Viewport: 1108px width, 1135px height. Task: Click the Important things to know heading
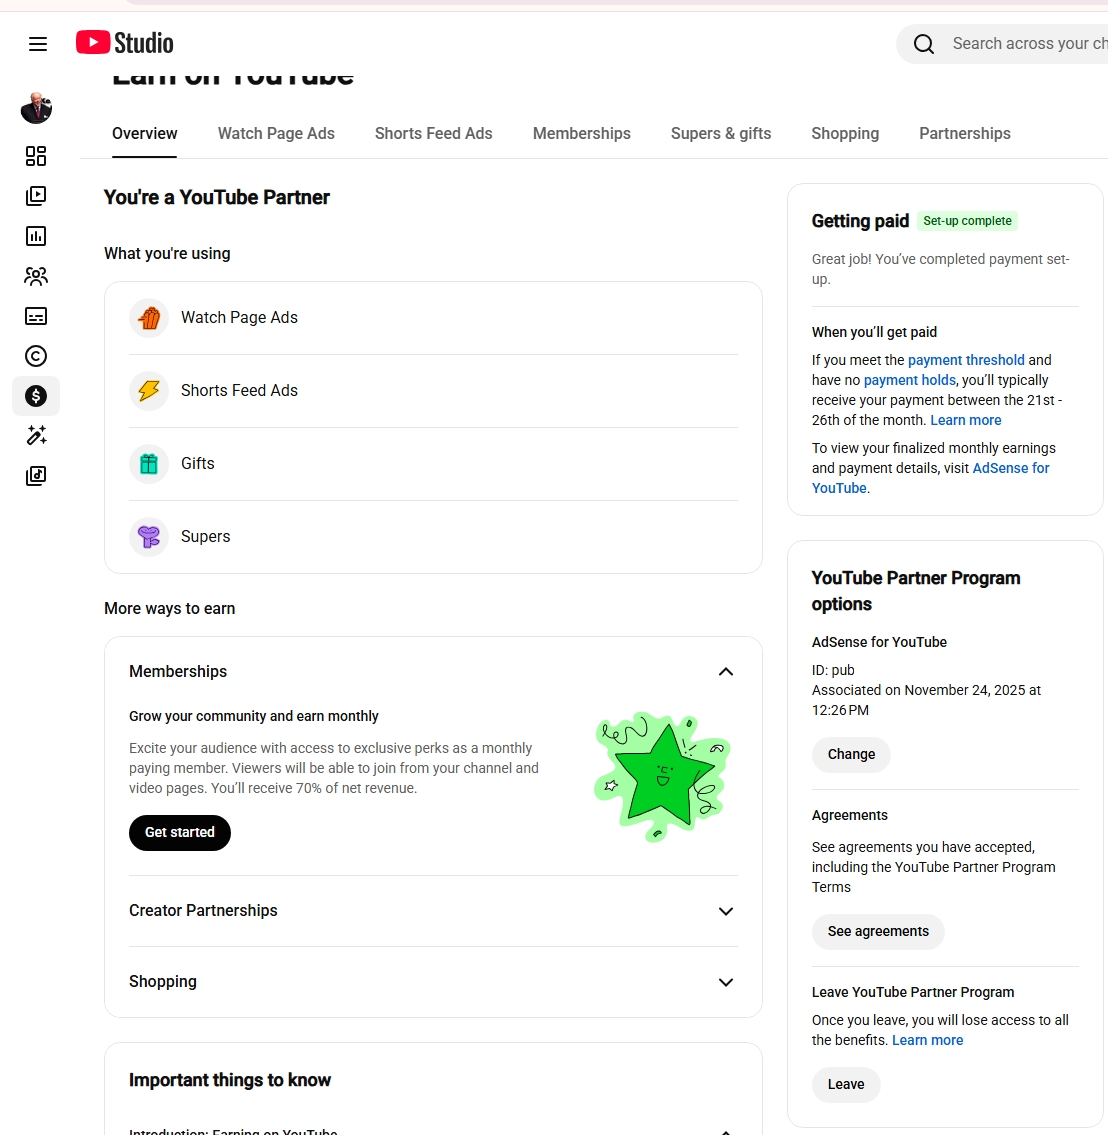229,1080
